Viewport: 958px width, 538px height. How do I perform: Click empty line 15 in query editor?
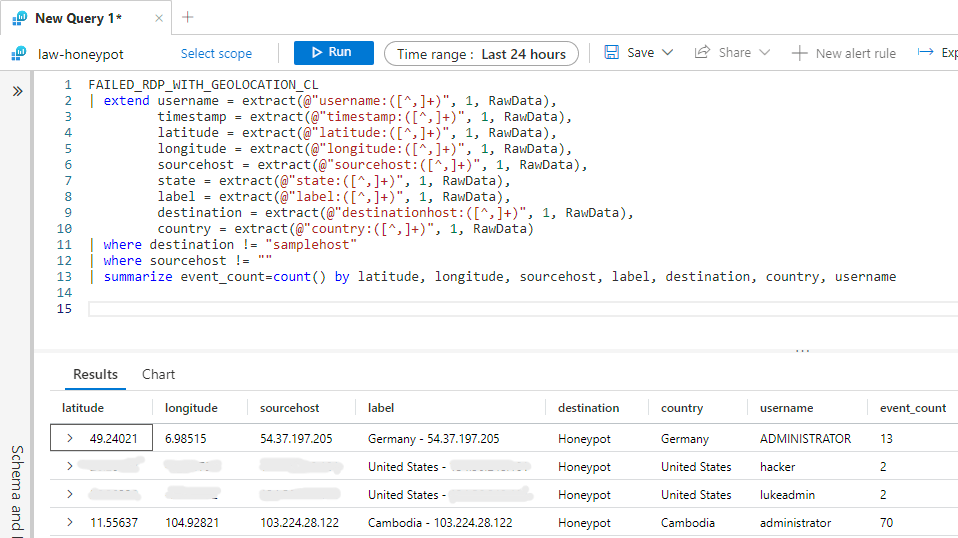pos(500,309)
